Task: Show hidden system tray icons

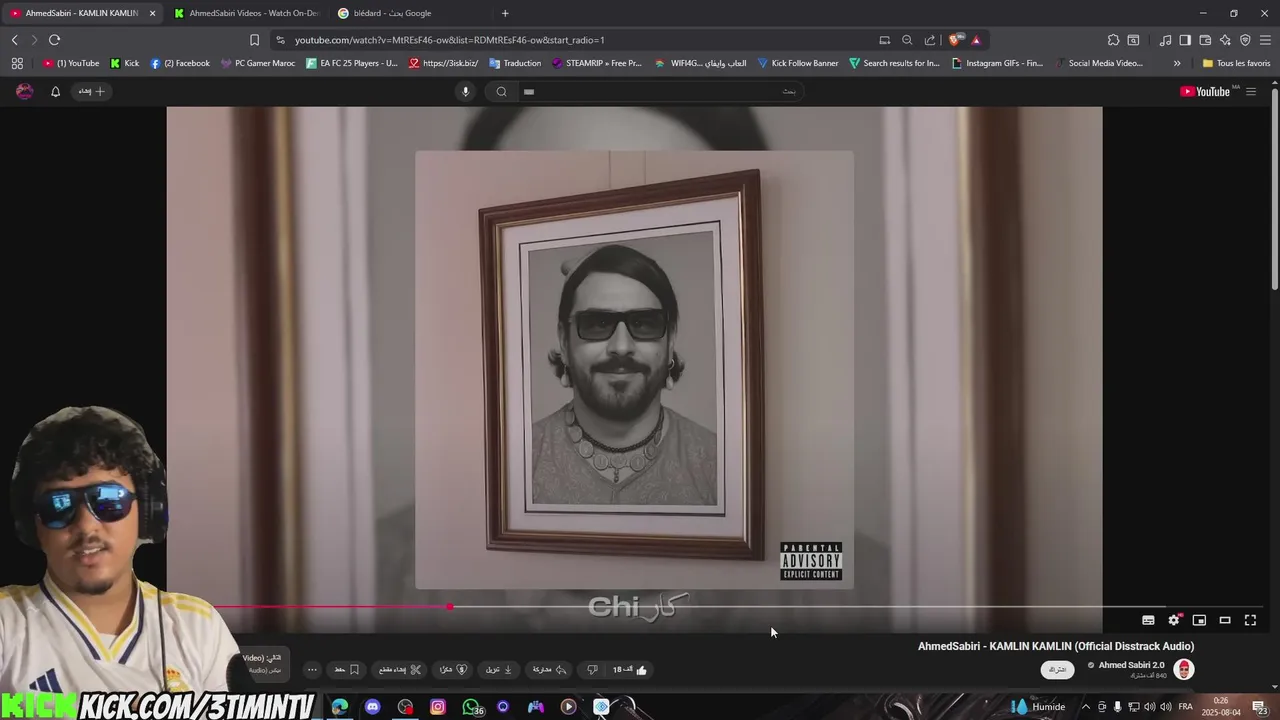Action: pos(1086,707)
